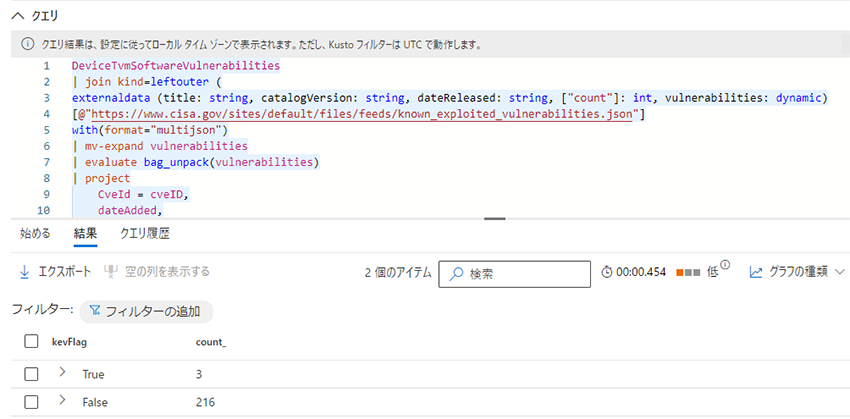Screen dimensions: 850x419
Task: Check the box for the True row
Action: [x=31, y=374]
